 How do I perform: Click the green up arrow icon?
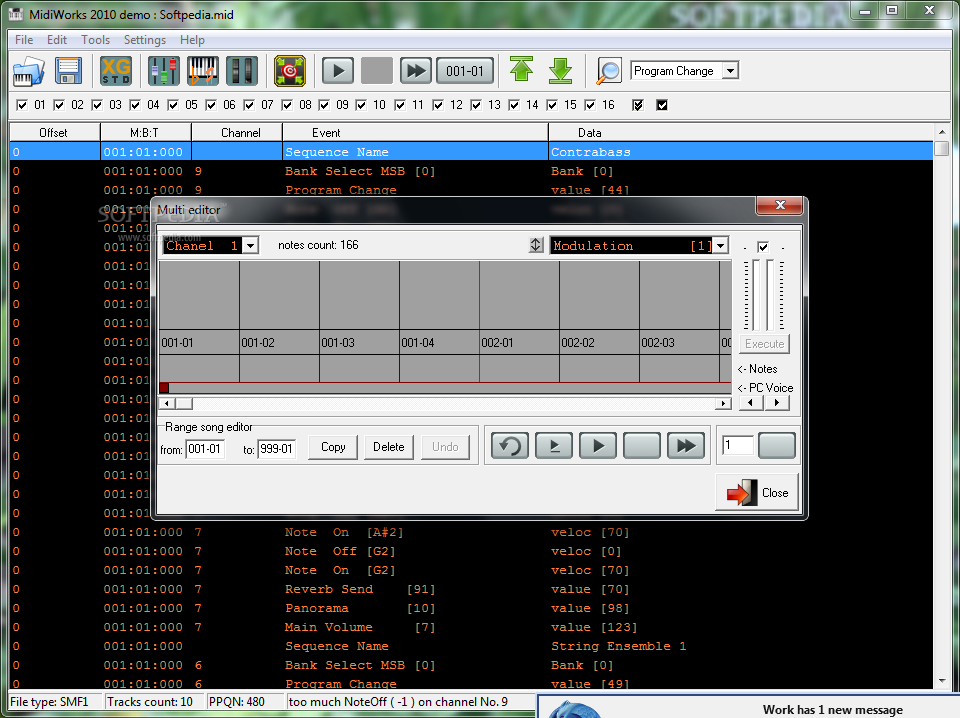click(522, 69)
